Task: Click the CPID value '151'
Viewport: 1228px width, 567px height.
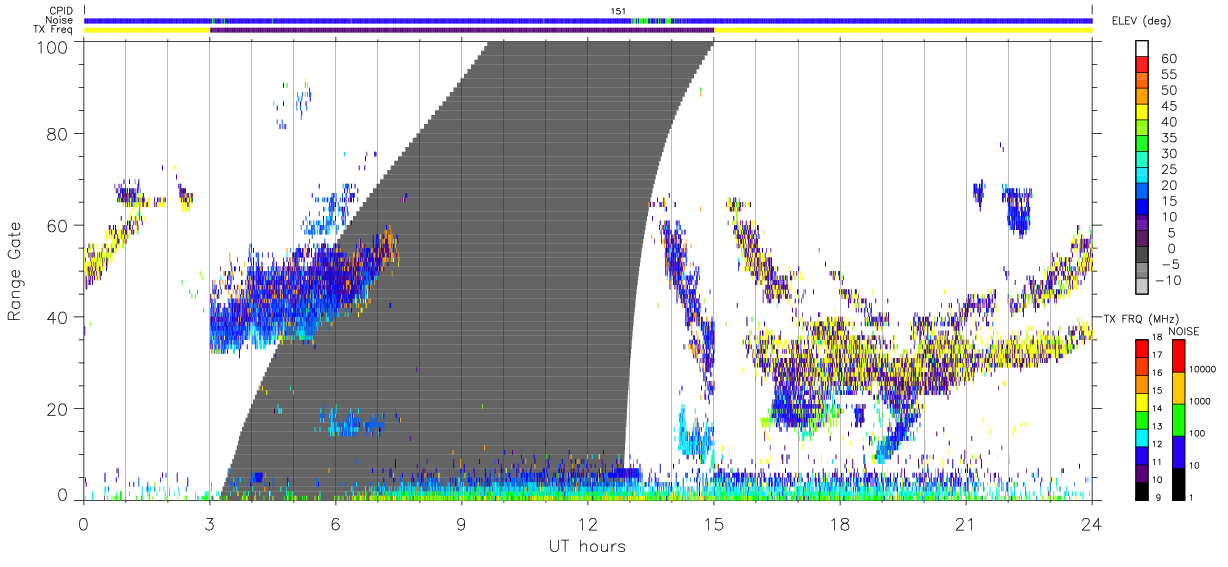Action: click(x=618, y=11)
